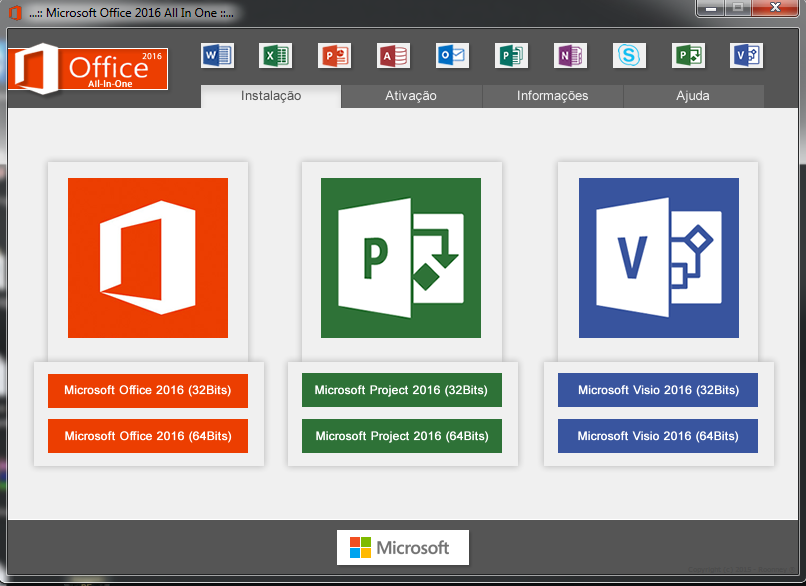Viewport: 806px width, 586px height.
Task: Click the large green Project logo tile
Action: 401,258
